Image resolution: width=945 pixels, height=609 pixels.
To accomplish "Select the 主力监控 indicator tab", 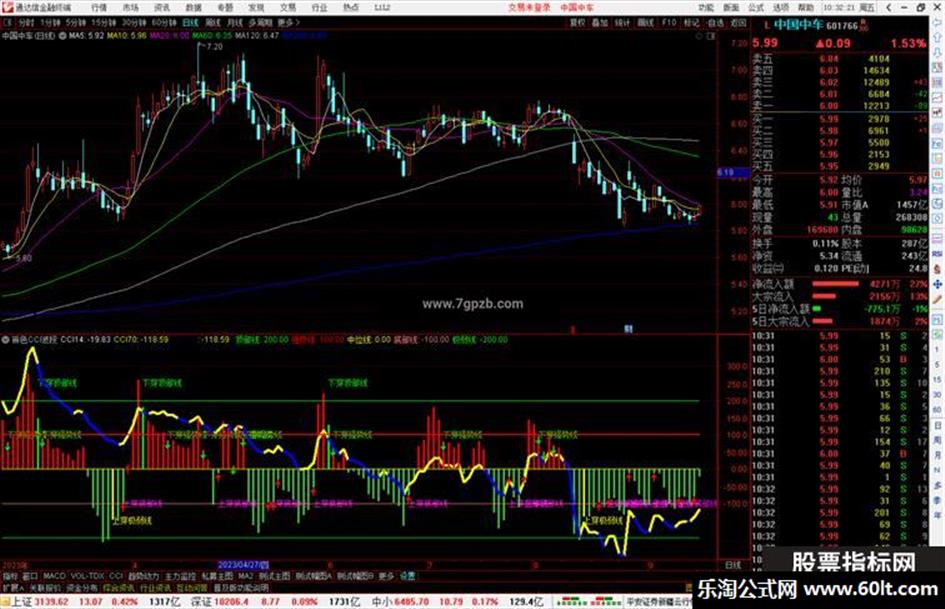I will [x=180, y=576].
